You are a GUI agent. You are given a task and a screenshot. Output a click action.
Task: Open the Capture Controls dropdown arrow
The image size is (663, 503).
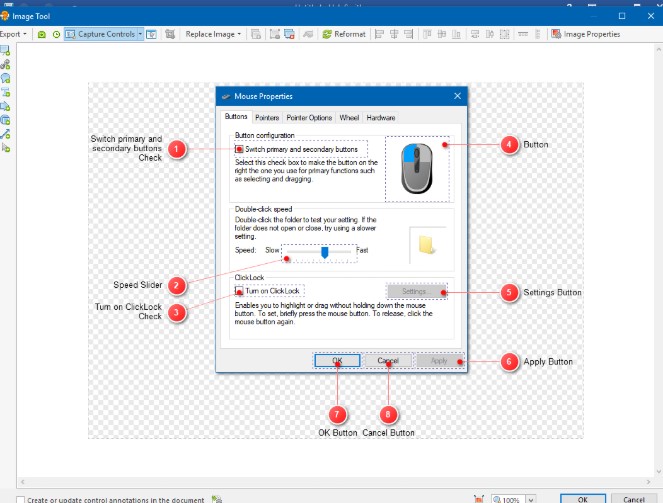coord(140,34)
